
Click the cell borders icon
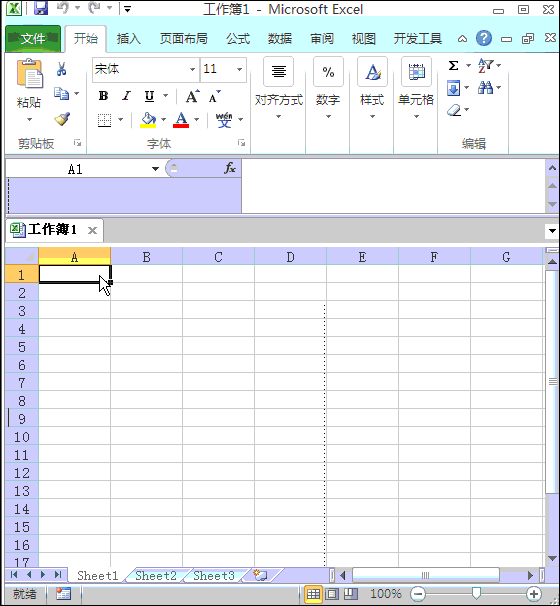click(x=104, y=120)
